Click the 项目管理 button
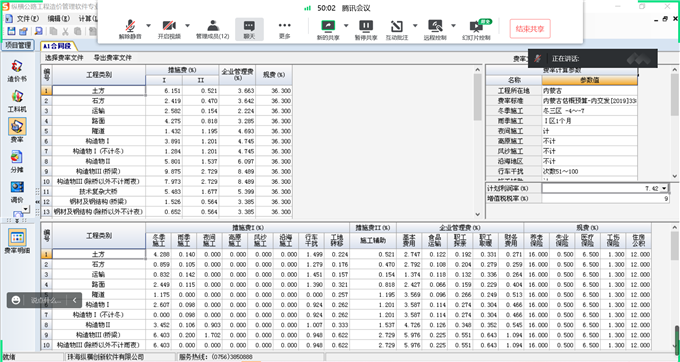 [18, 45]
